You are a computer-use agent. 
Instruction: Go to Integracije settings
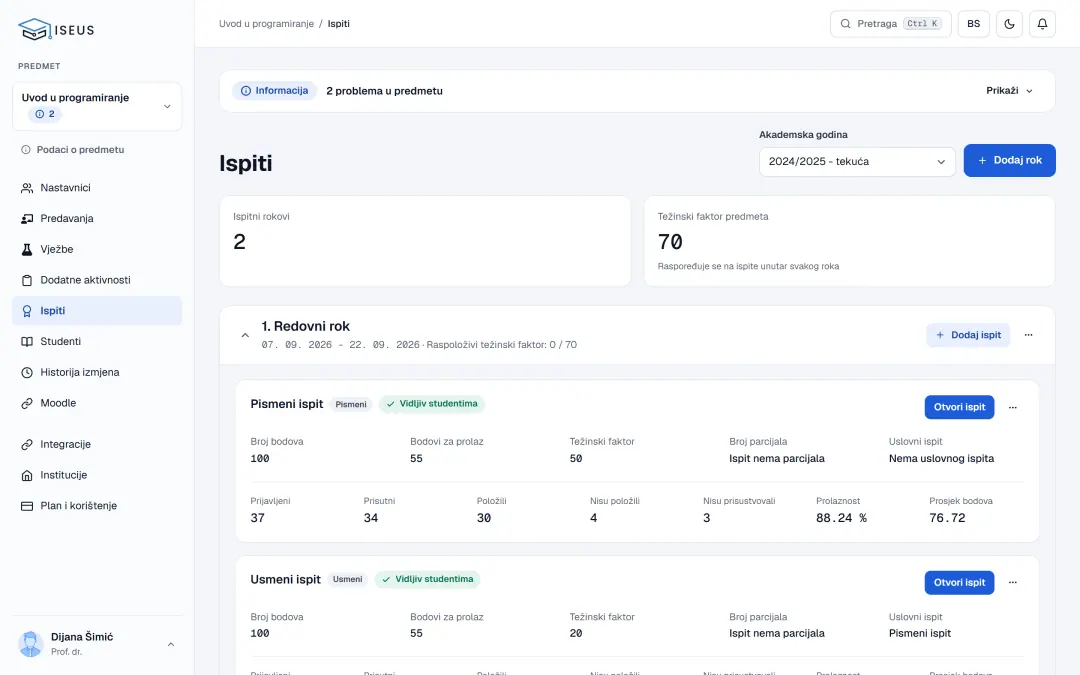(x=97, y=444)
